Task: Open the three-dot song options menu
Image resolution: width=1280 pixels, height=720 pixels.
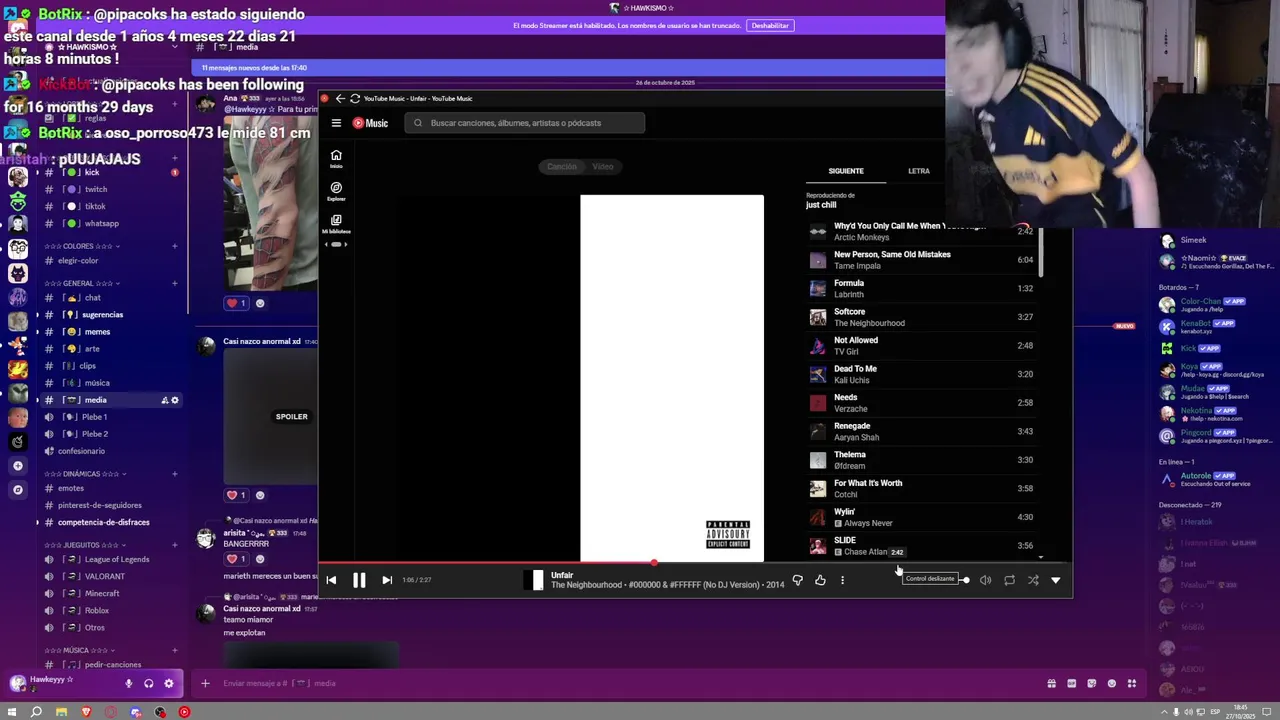Action: click(842, 580)
